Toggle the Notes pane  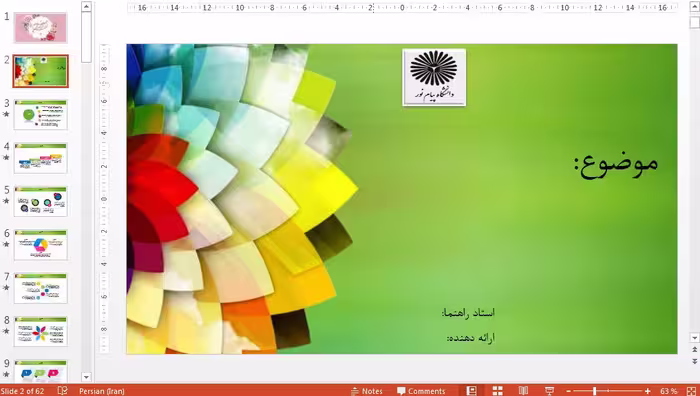click(367, 391)
